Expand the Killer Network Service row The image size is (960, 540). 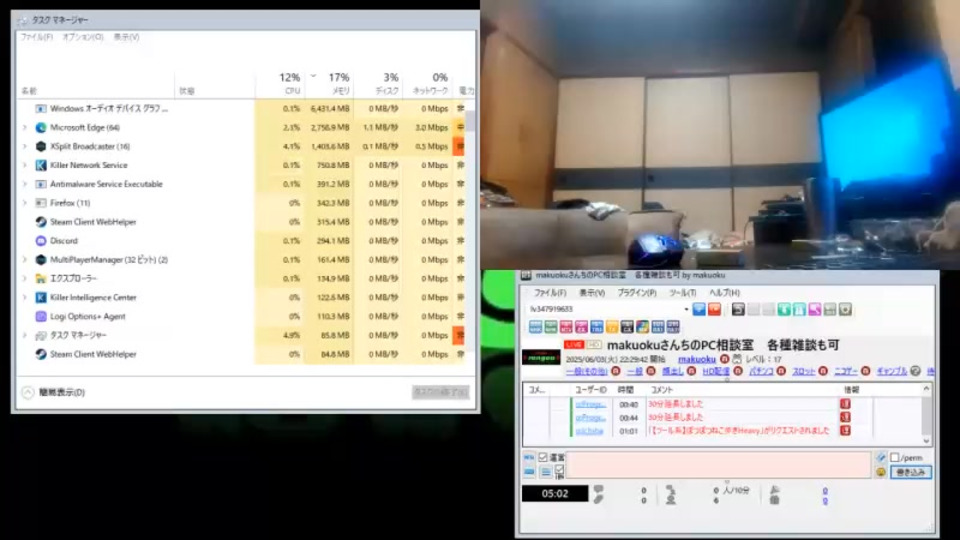[x=24, y=165]
